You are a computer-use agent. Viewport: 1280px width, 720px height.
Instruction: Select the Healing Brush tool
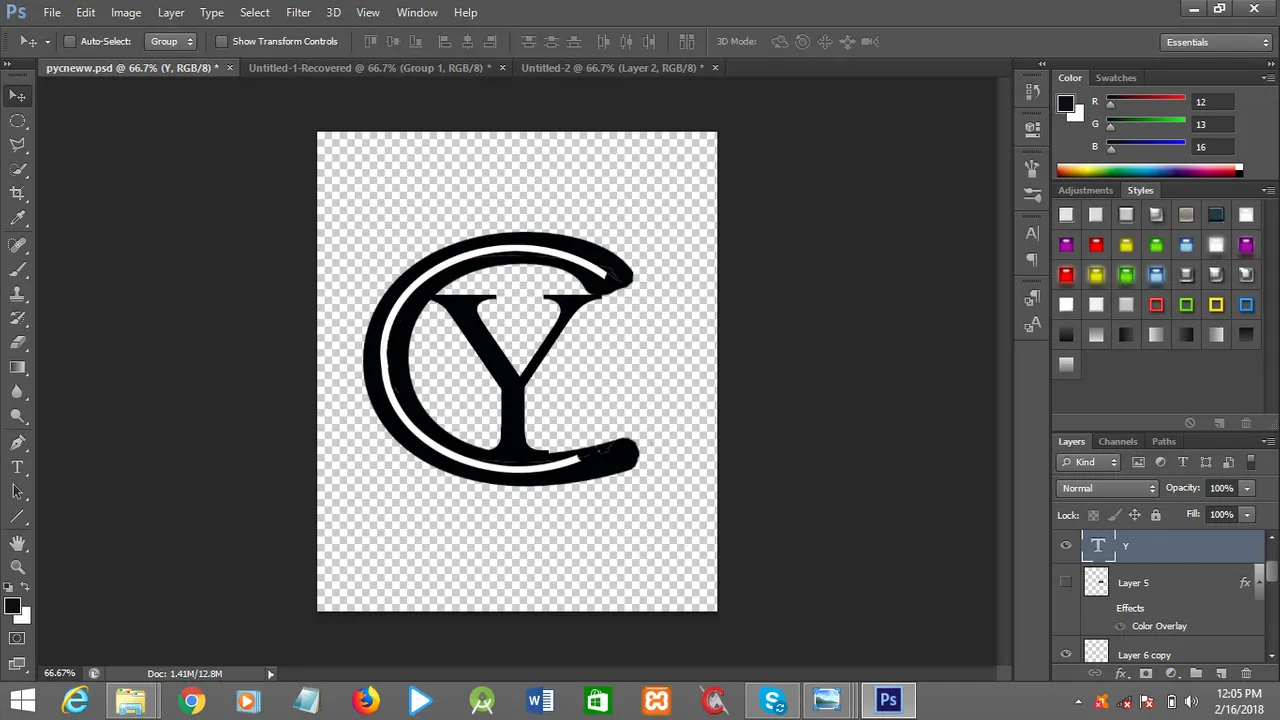pos(18,245)
